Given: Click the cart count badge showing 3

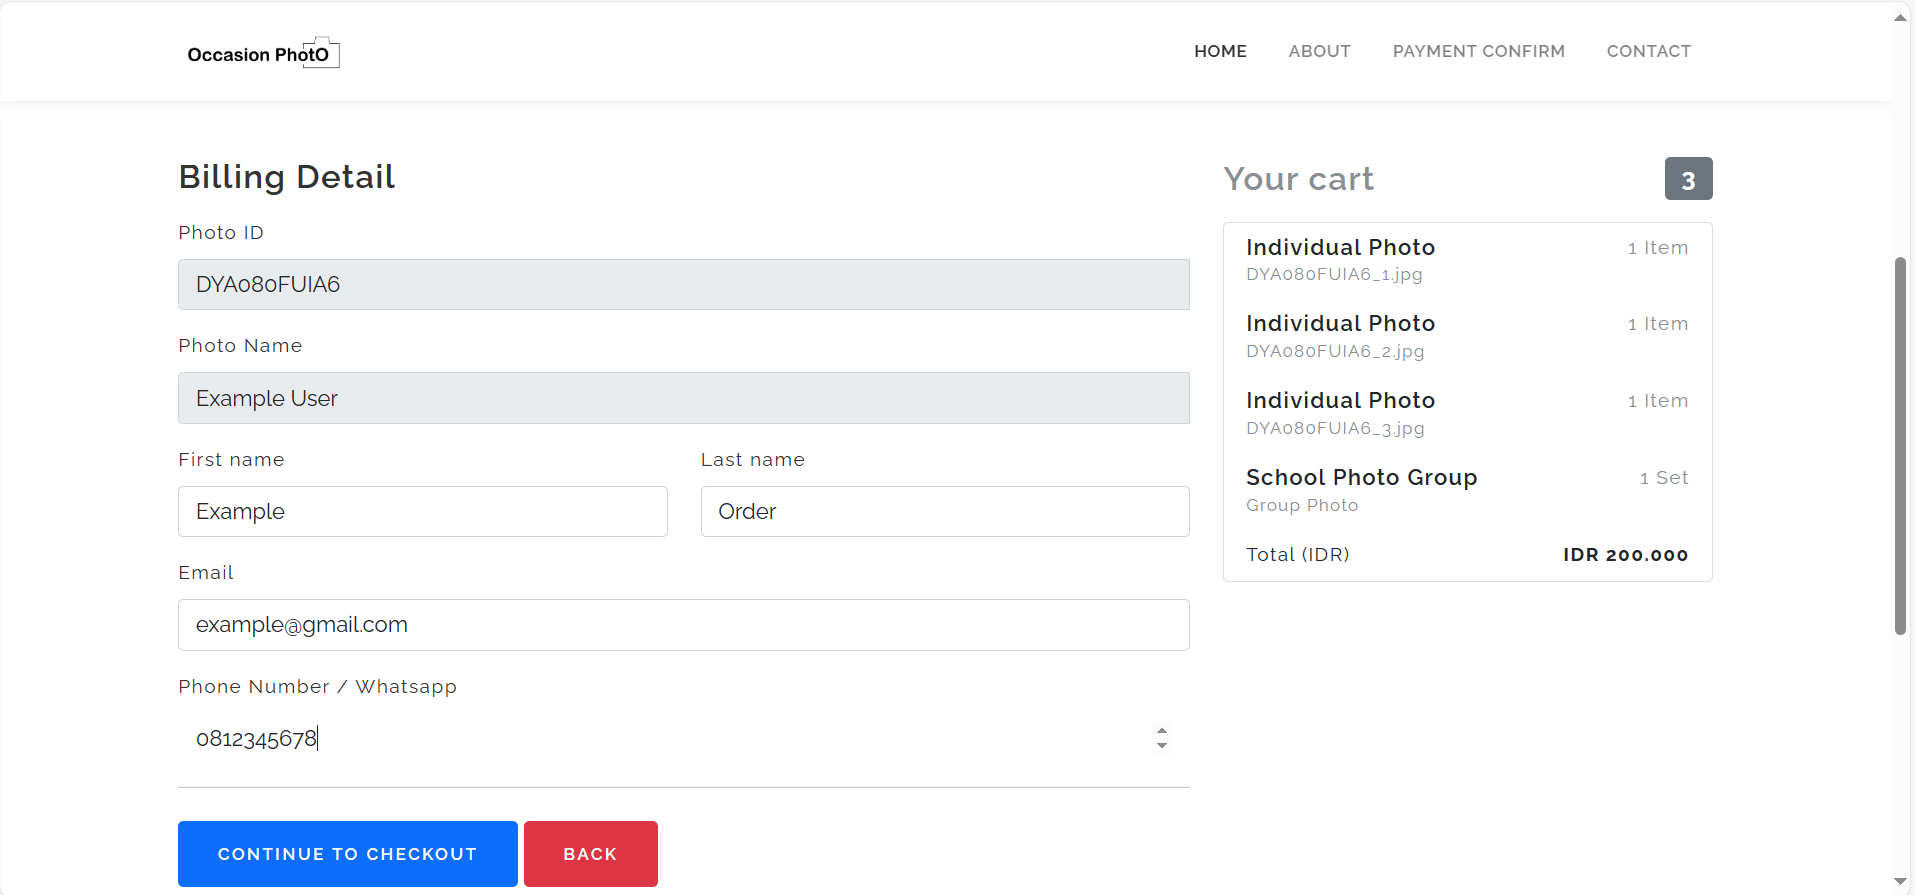Looking at the screenshot, I should [x=1688, y=179].
